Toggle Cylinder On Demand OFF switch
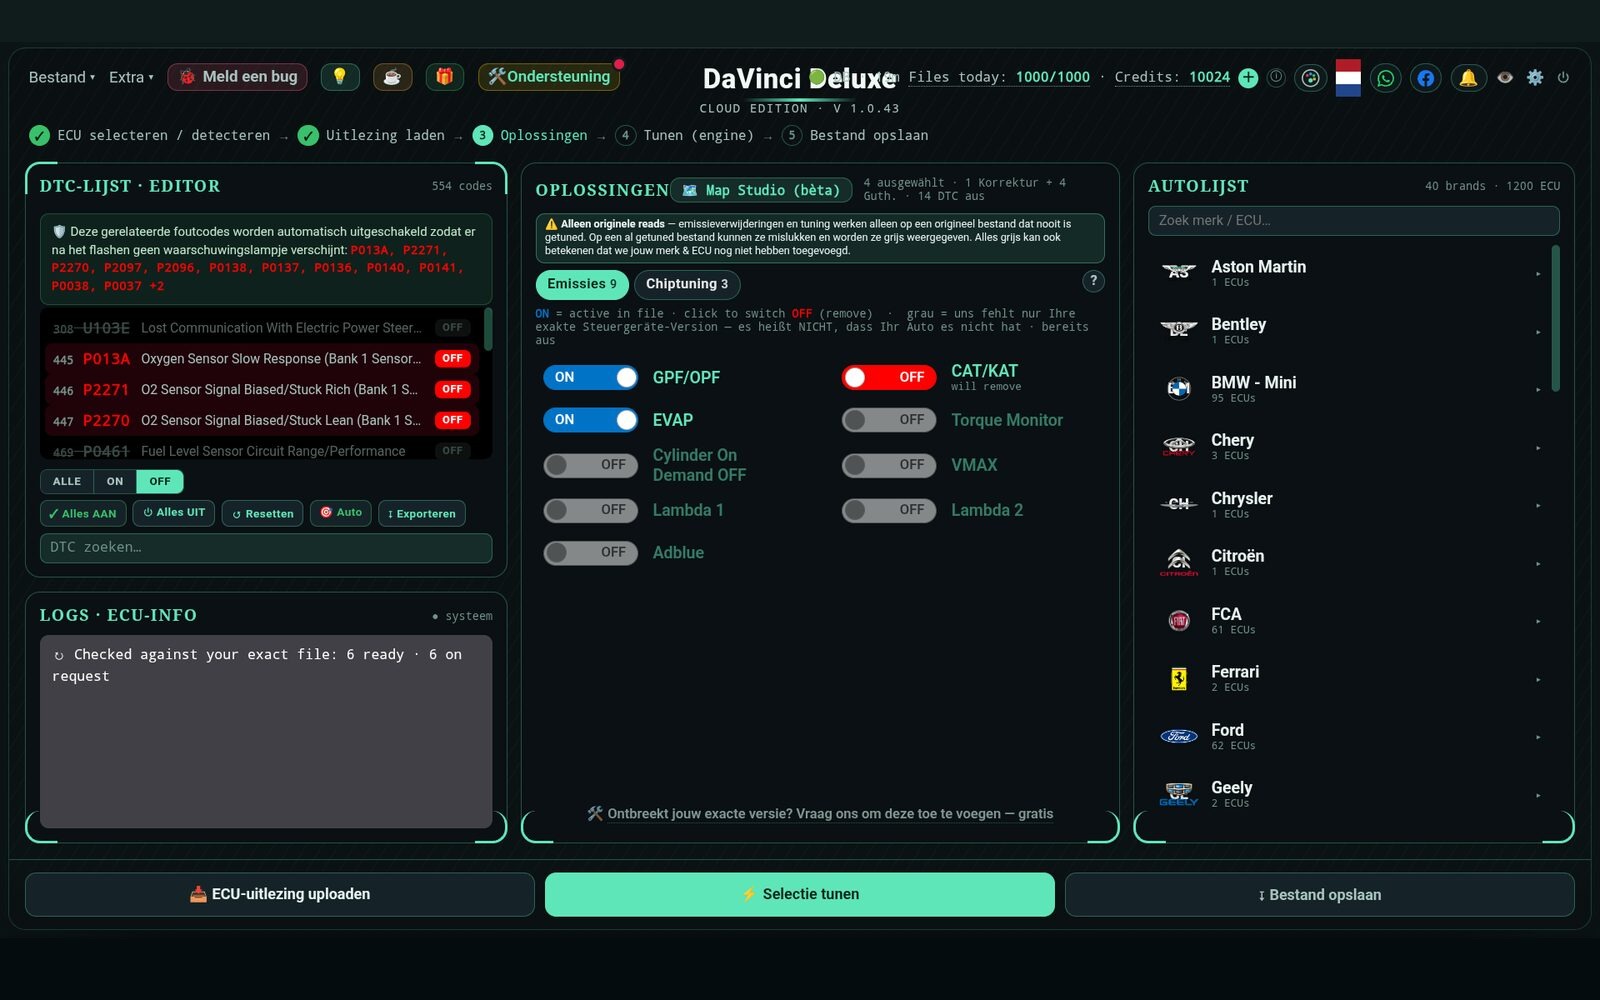The image size is (1600, 1000). [591, 465]
